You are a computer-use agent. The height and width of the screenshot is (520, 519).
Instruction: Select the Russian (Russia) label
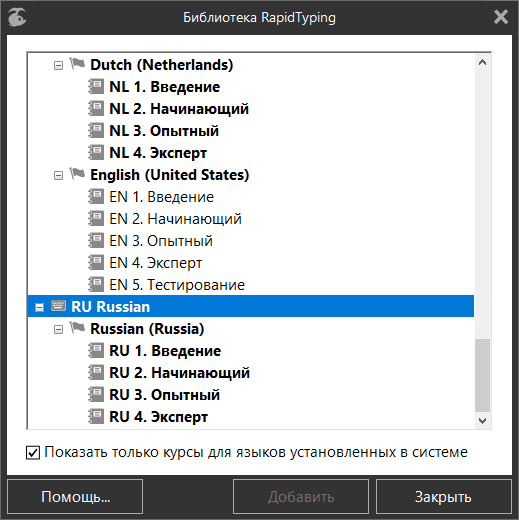(x=147, y=329)
